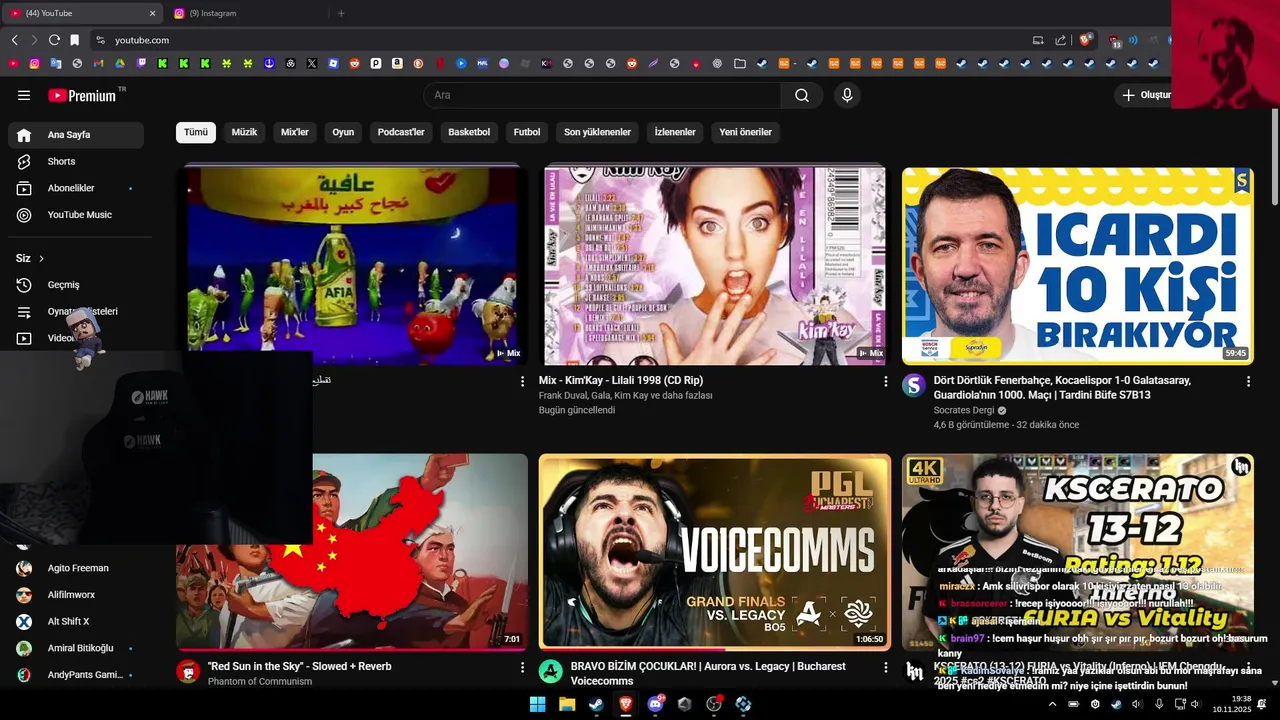Select the Tümü filter chip
1280x720 pixels.
point(196,132)
